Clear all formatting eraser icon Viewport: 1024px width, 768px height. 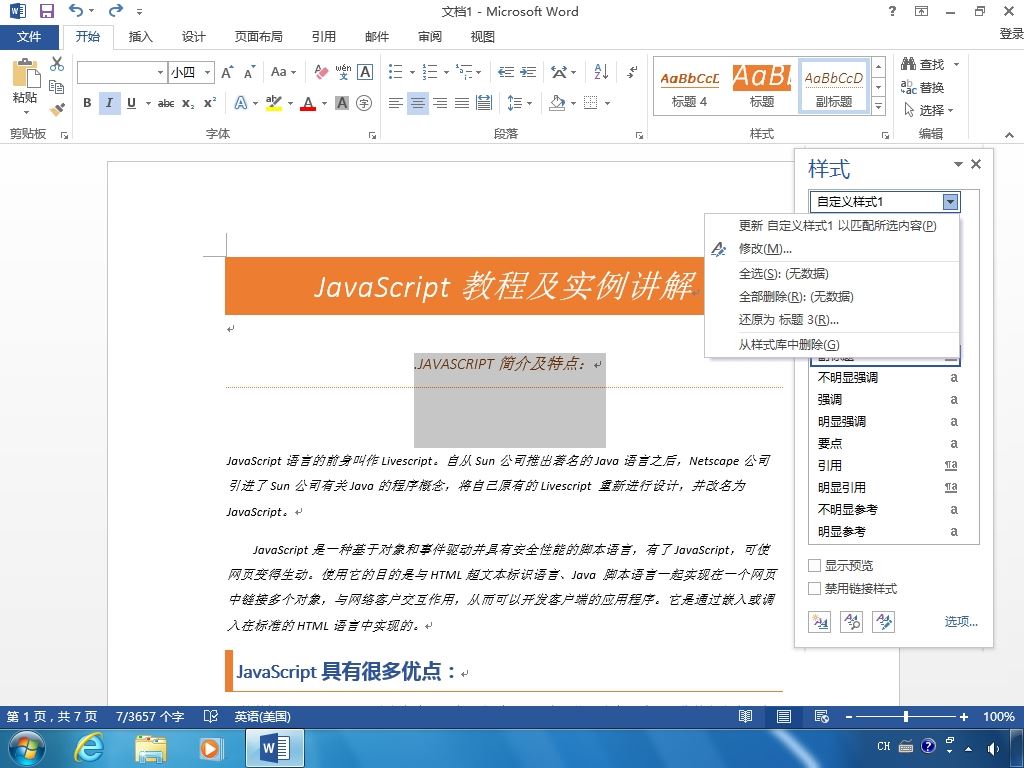tap(321, 72)
